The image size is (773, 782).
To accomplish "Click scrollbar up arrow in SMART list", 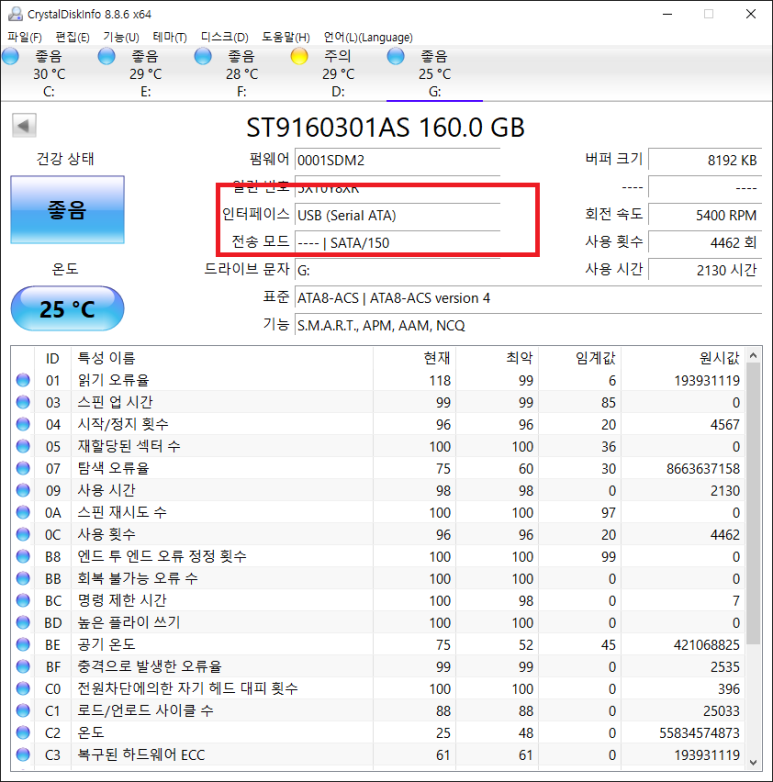I will (x=754, y=356).
